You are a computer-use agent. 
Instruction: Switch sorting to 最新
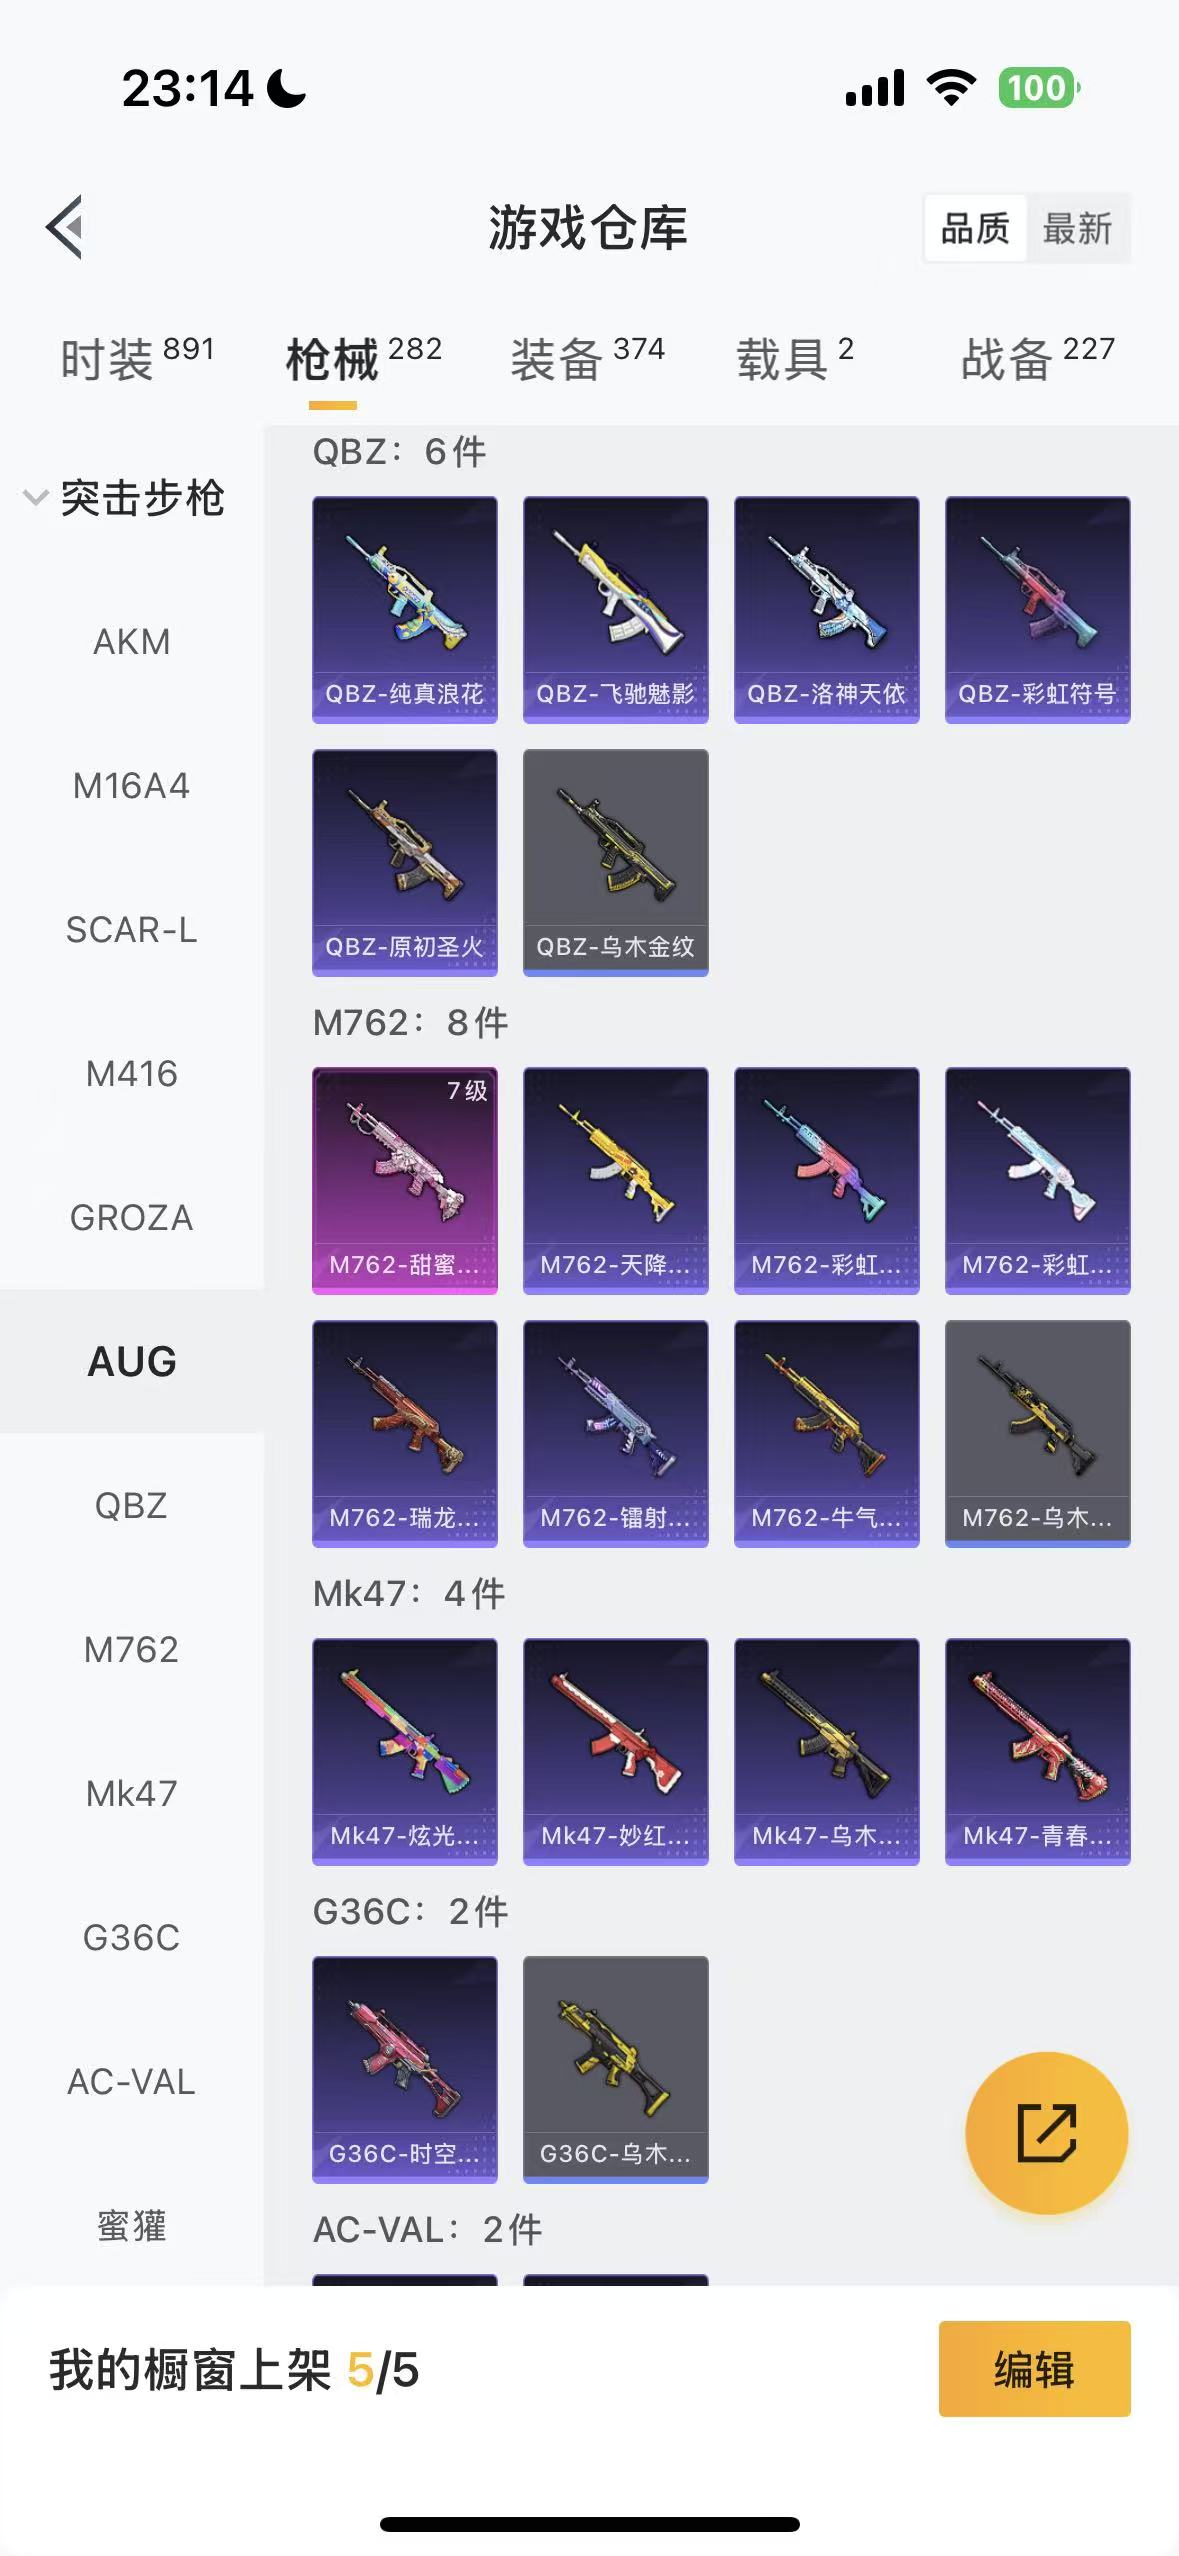pyautogui.click(x=1077, y=228)
